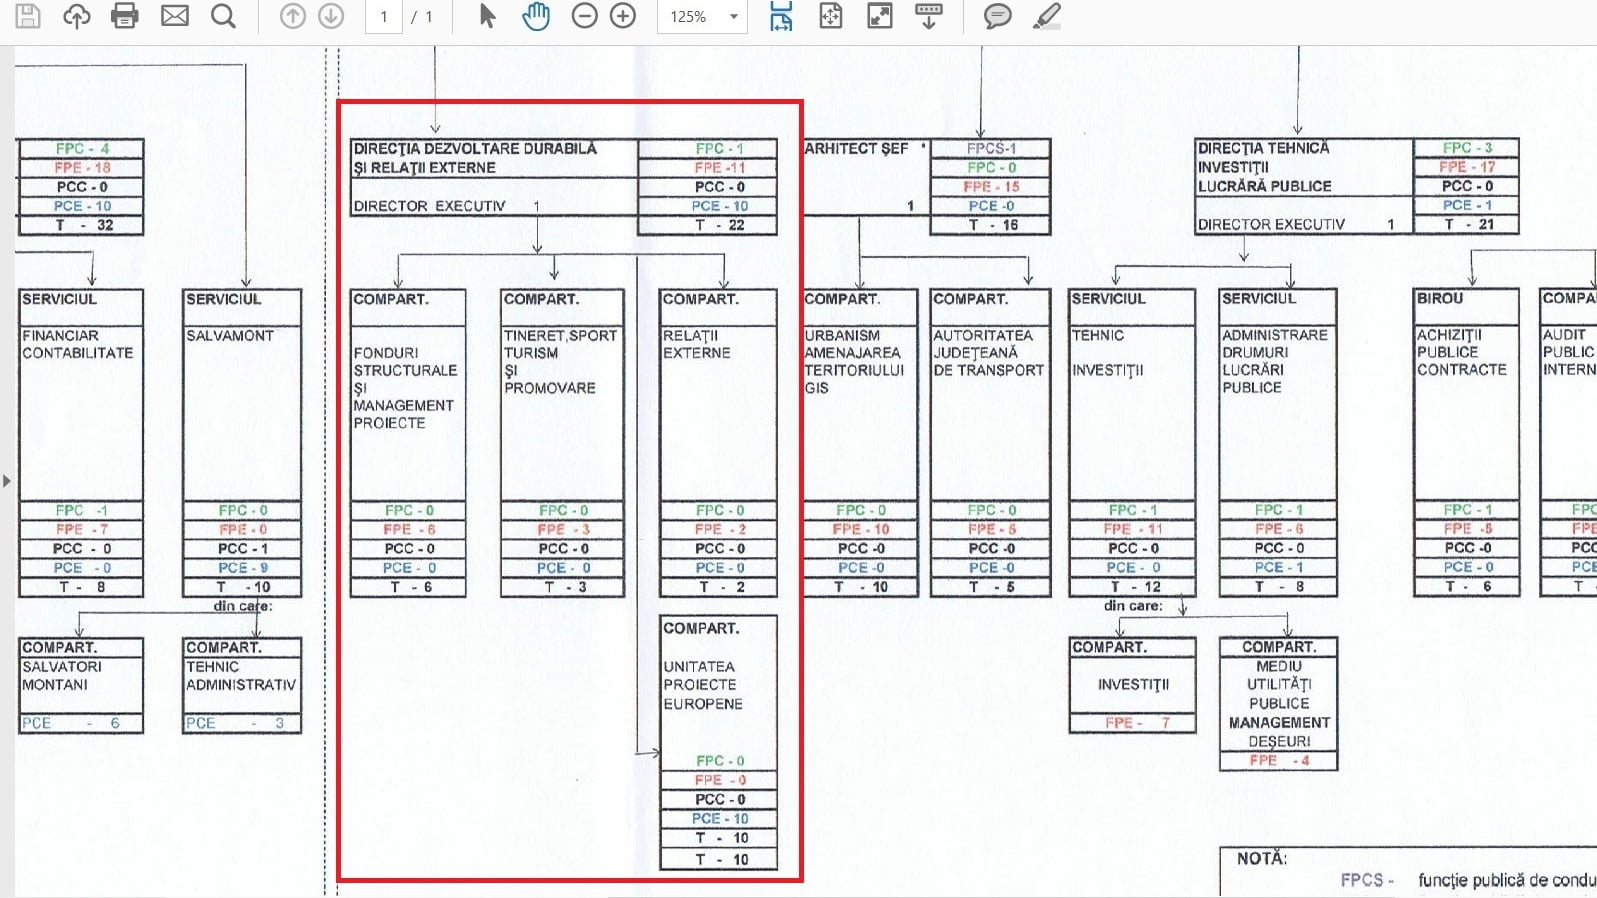The height and width of the screenshot is (898, 1597).
Task: Zoom out with minus button
Action: tap(585, 16)
